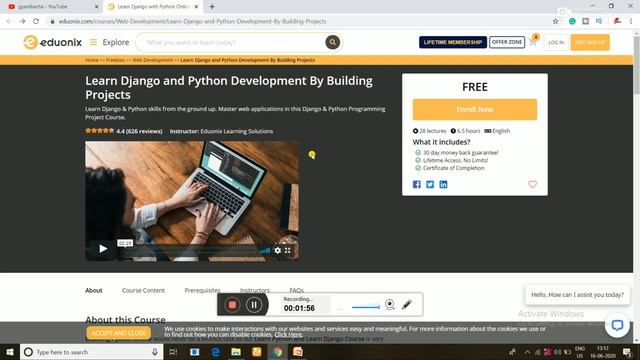This screenshot has width=640, height=360.
Task: Open the Explore hamburger menu
Action: click(x=93, y=42)
